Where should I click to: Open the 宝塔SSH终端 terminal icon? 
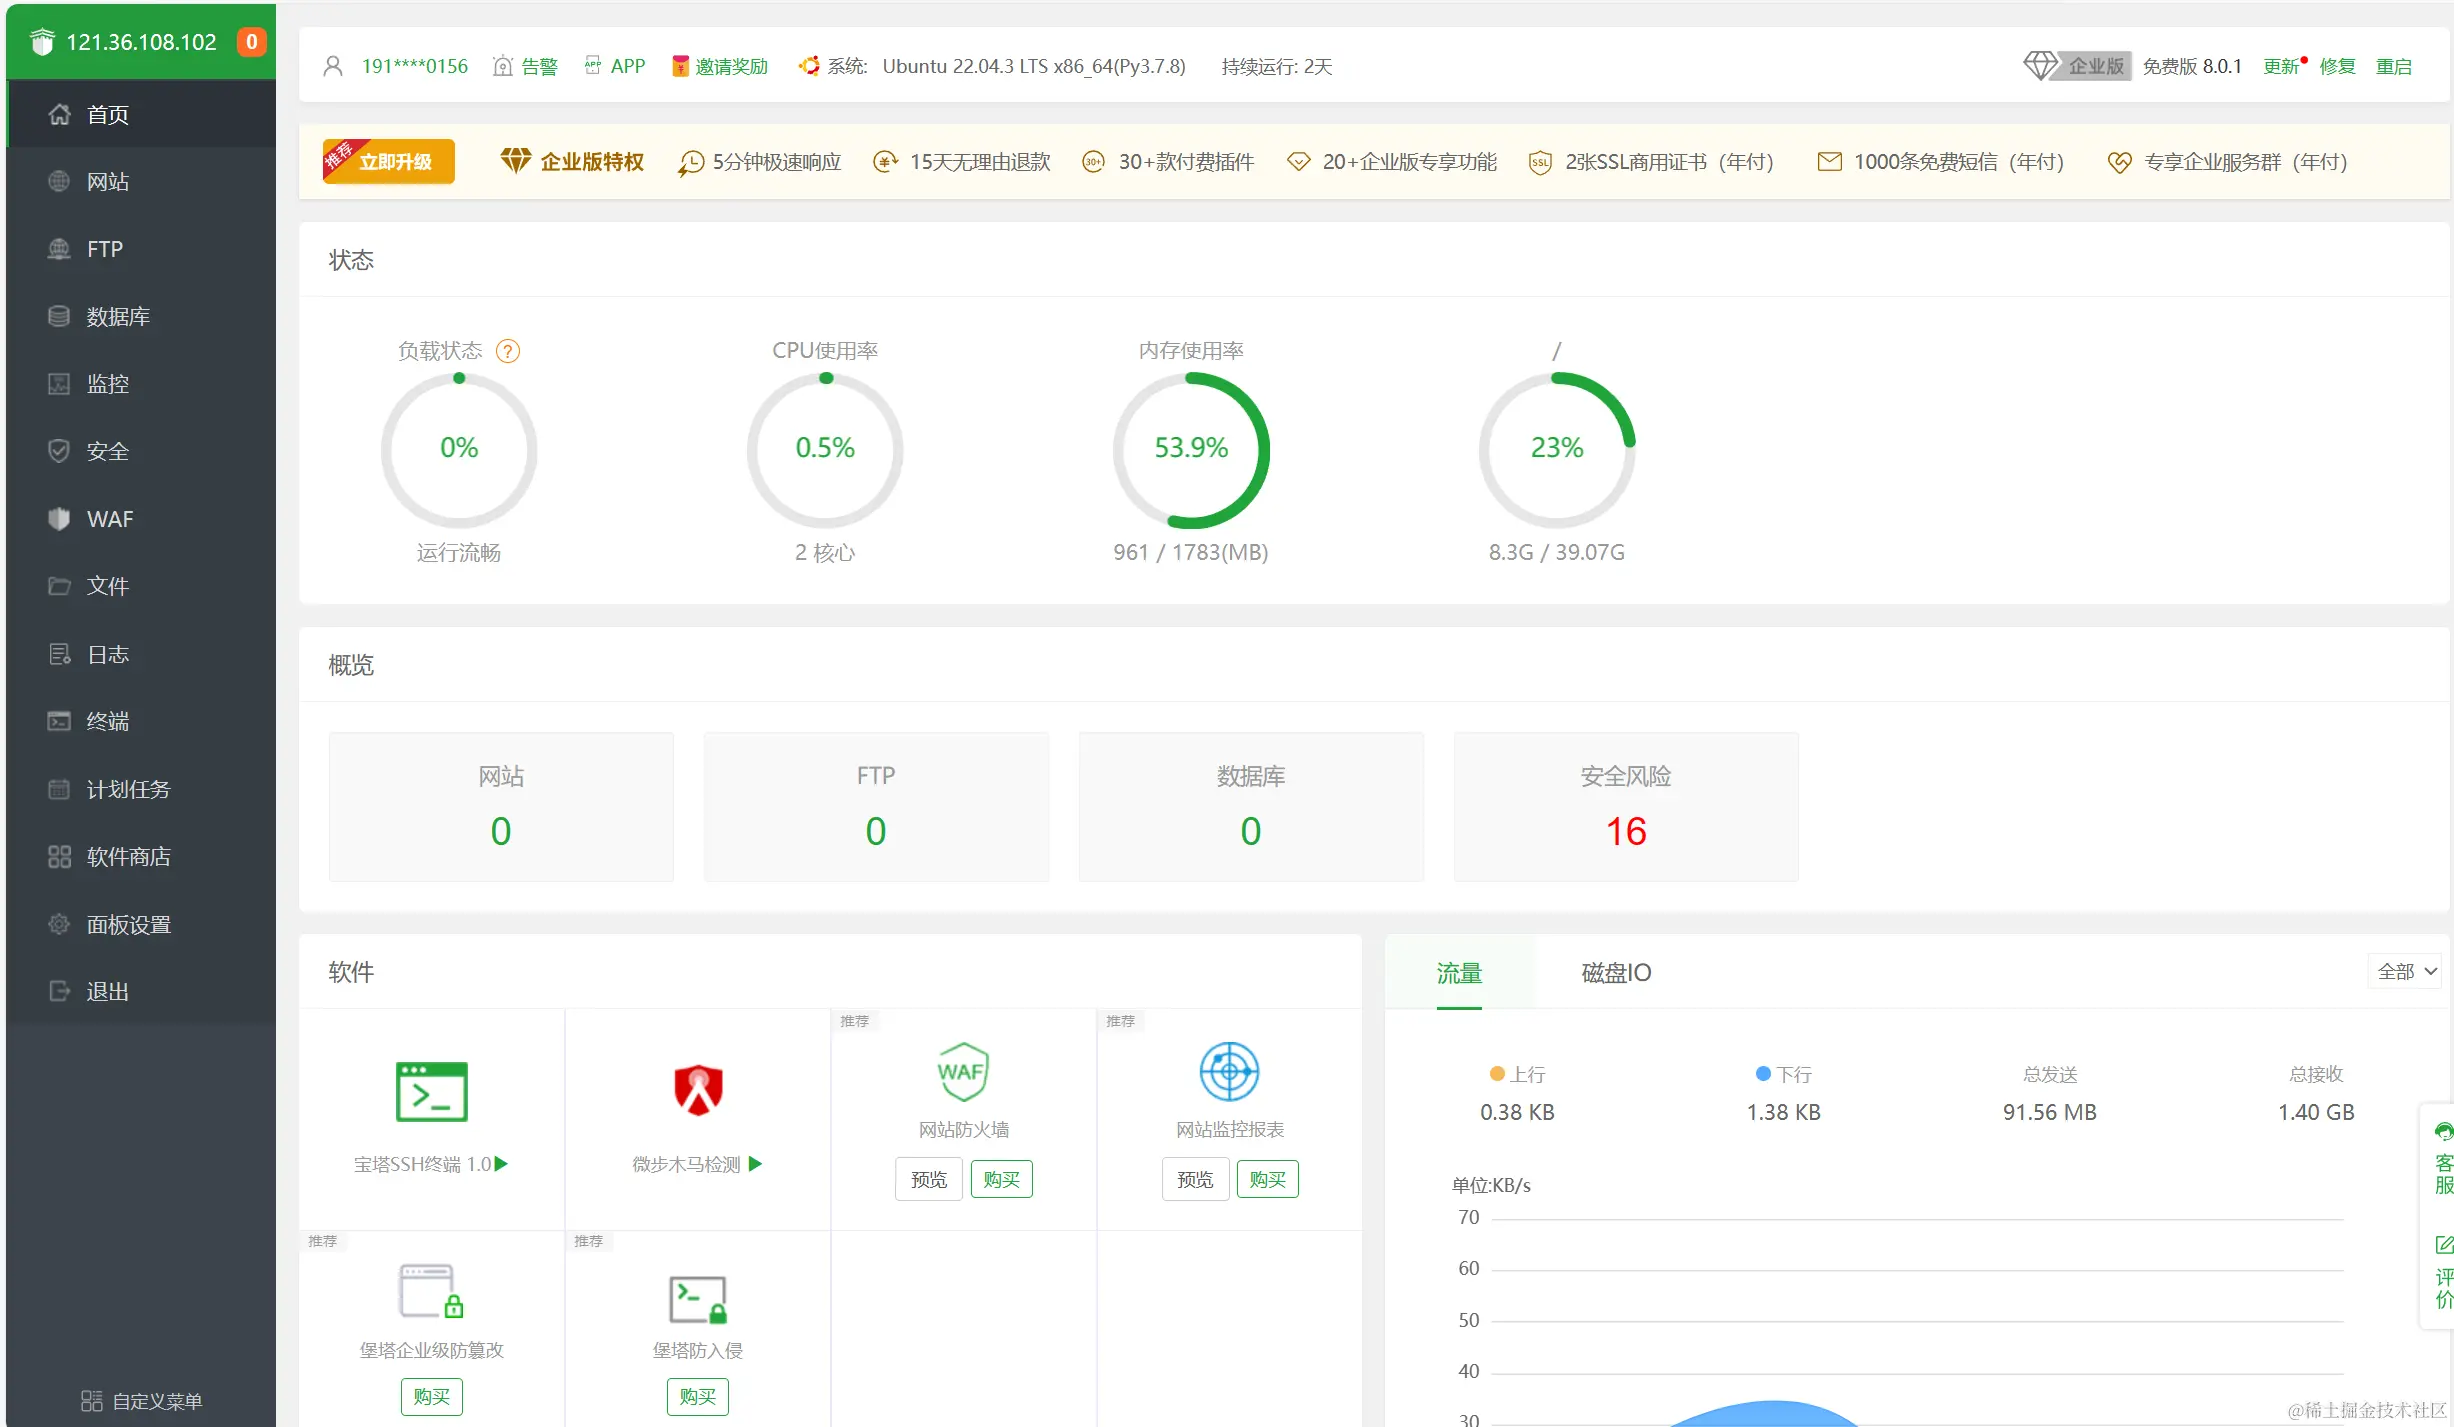(431, 1091)
